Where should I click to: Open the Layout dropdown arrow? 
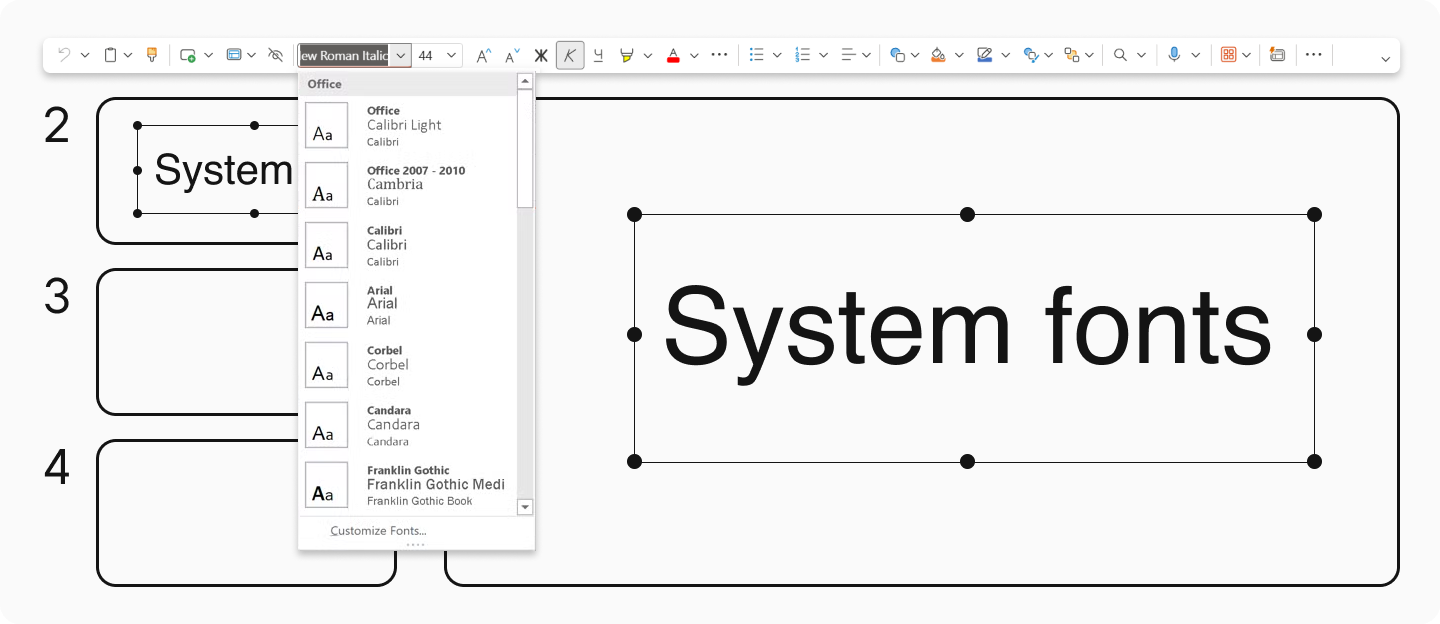252,55
